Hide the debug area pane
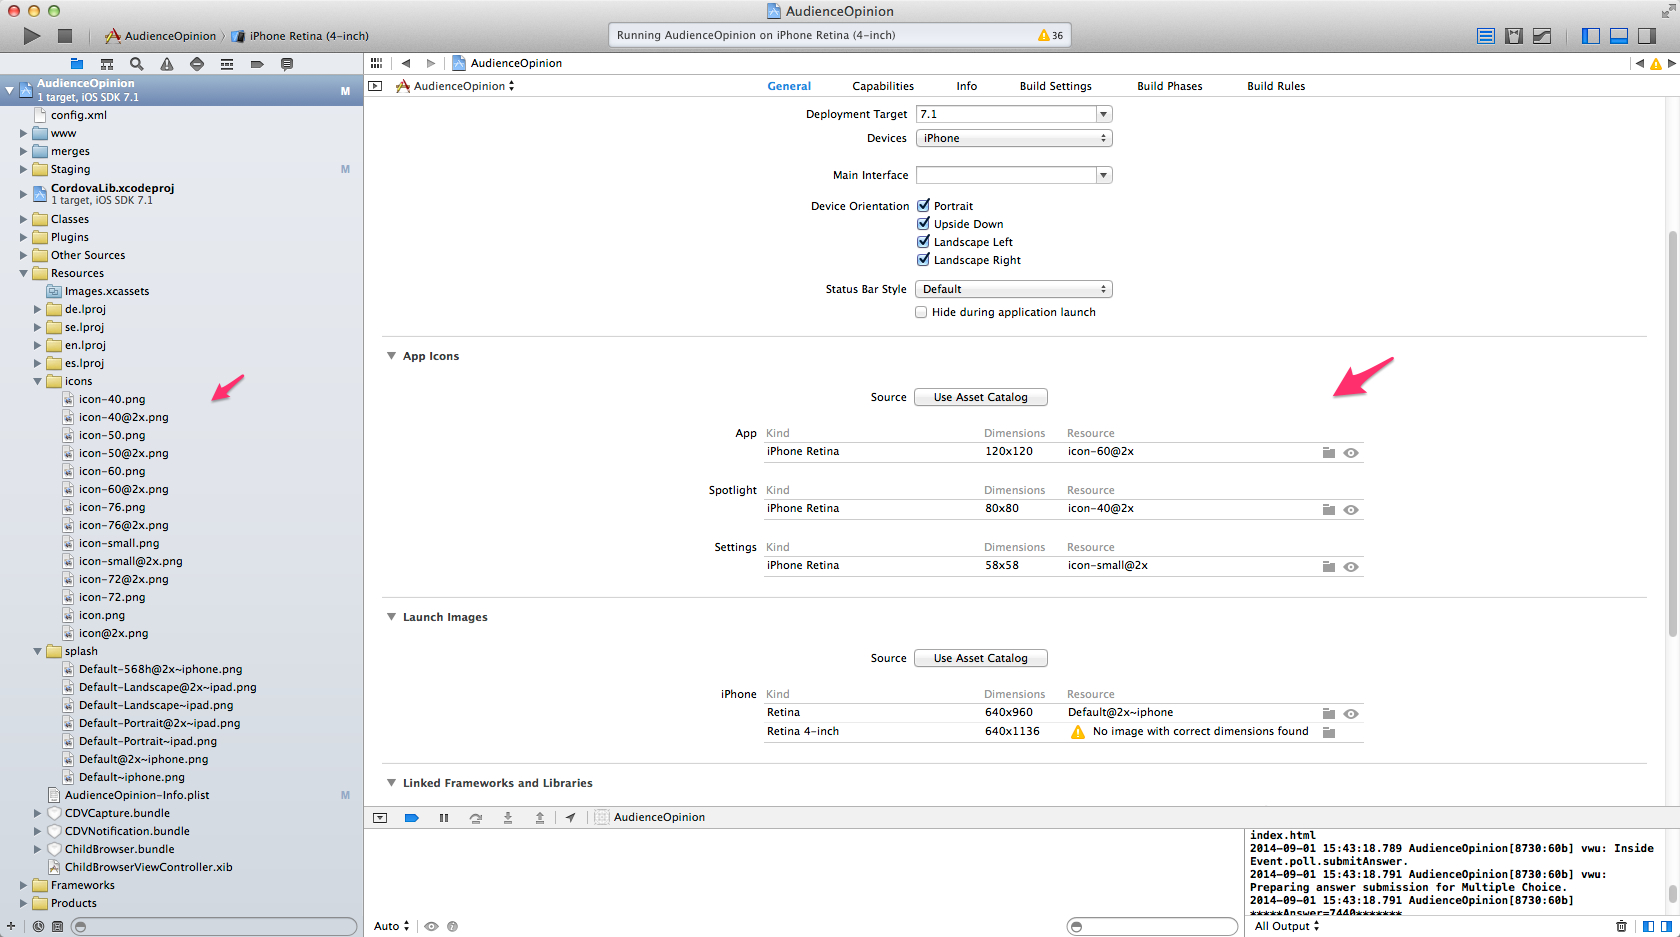 (x=1619, y=36)
